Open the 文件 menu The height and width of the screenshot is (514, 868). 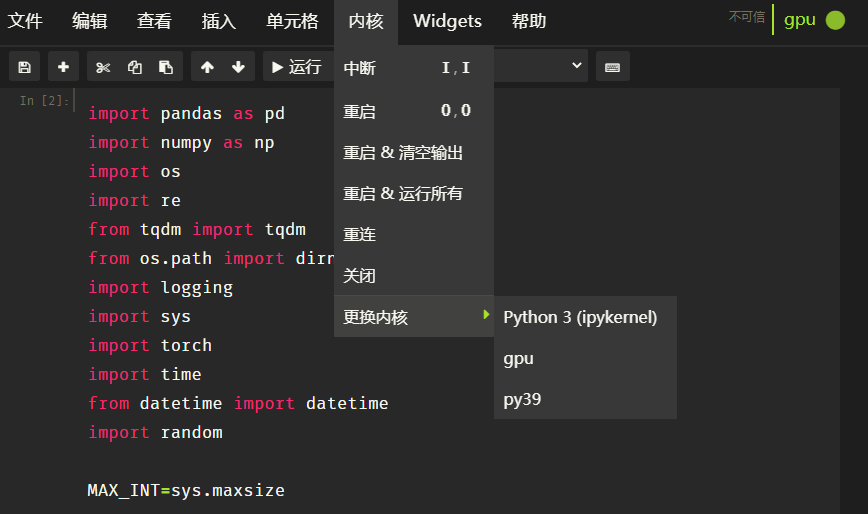point(25,21)
